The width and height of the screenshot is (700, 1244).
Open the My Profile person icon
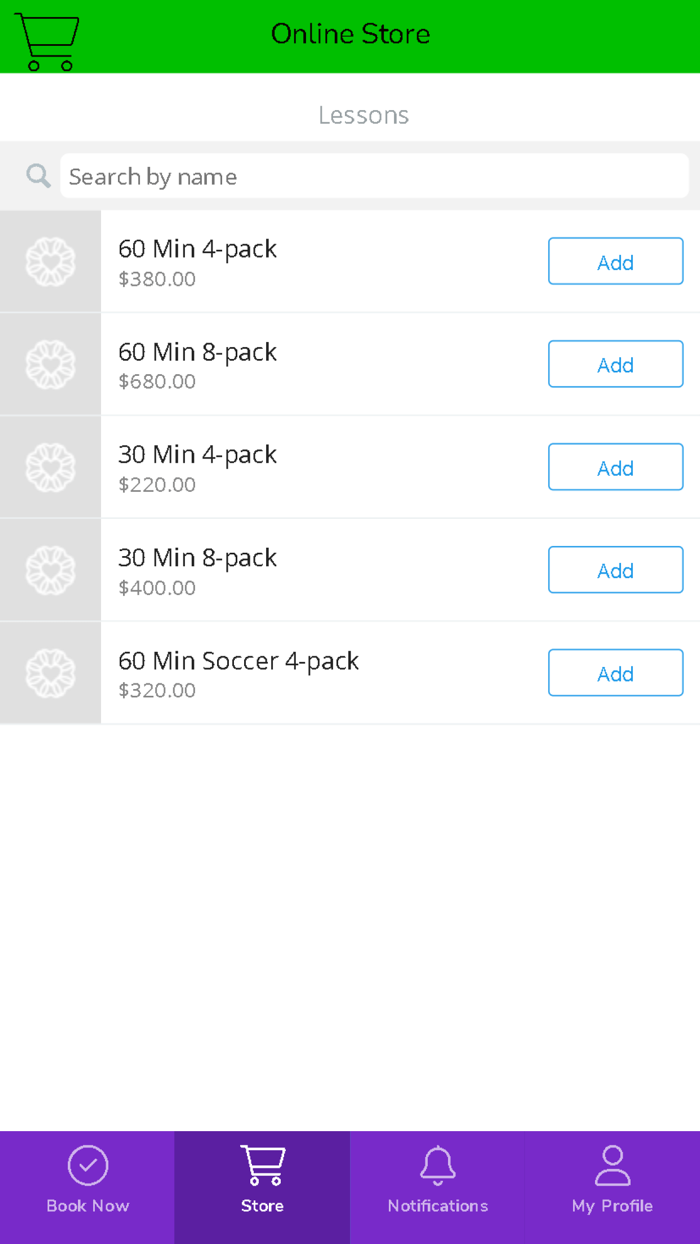tap(612, 1165)
